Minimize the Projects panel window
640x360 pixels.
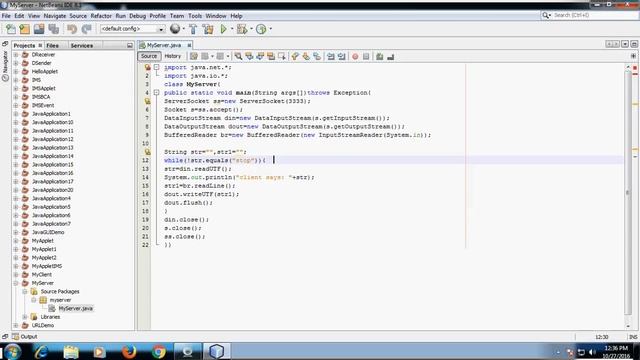pyautogui.click(x=130, y=46)
